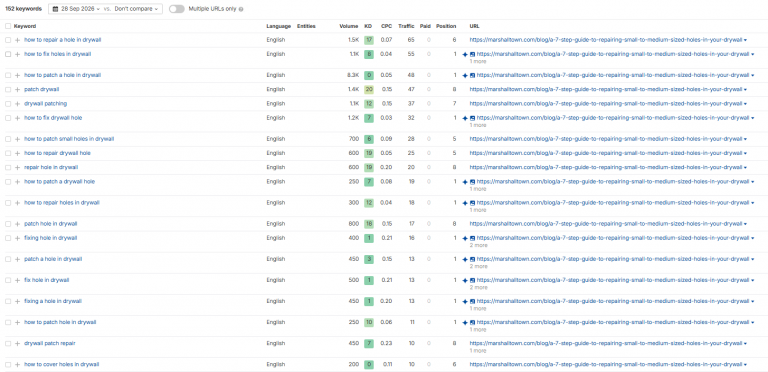The height and width of the screenshot is (372, 768).
Task: Open keyword 'how to patch hole in drywall'
Action: (60, 323)
